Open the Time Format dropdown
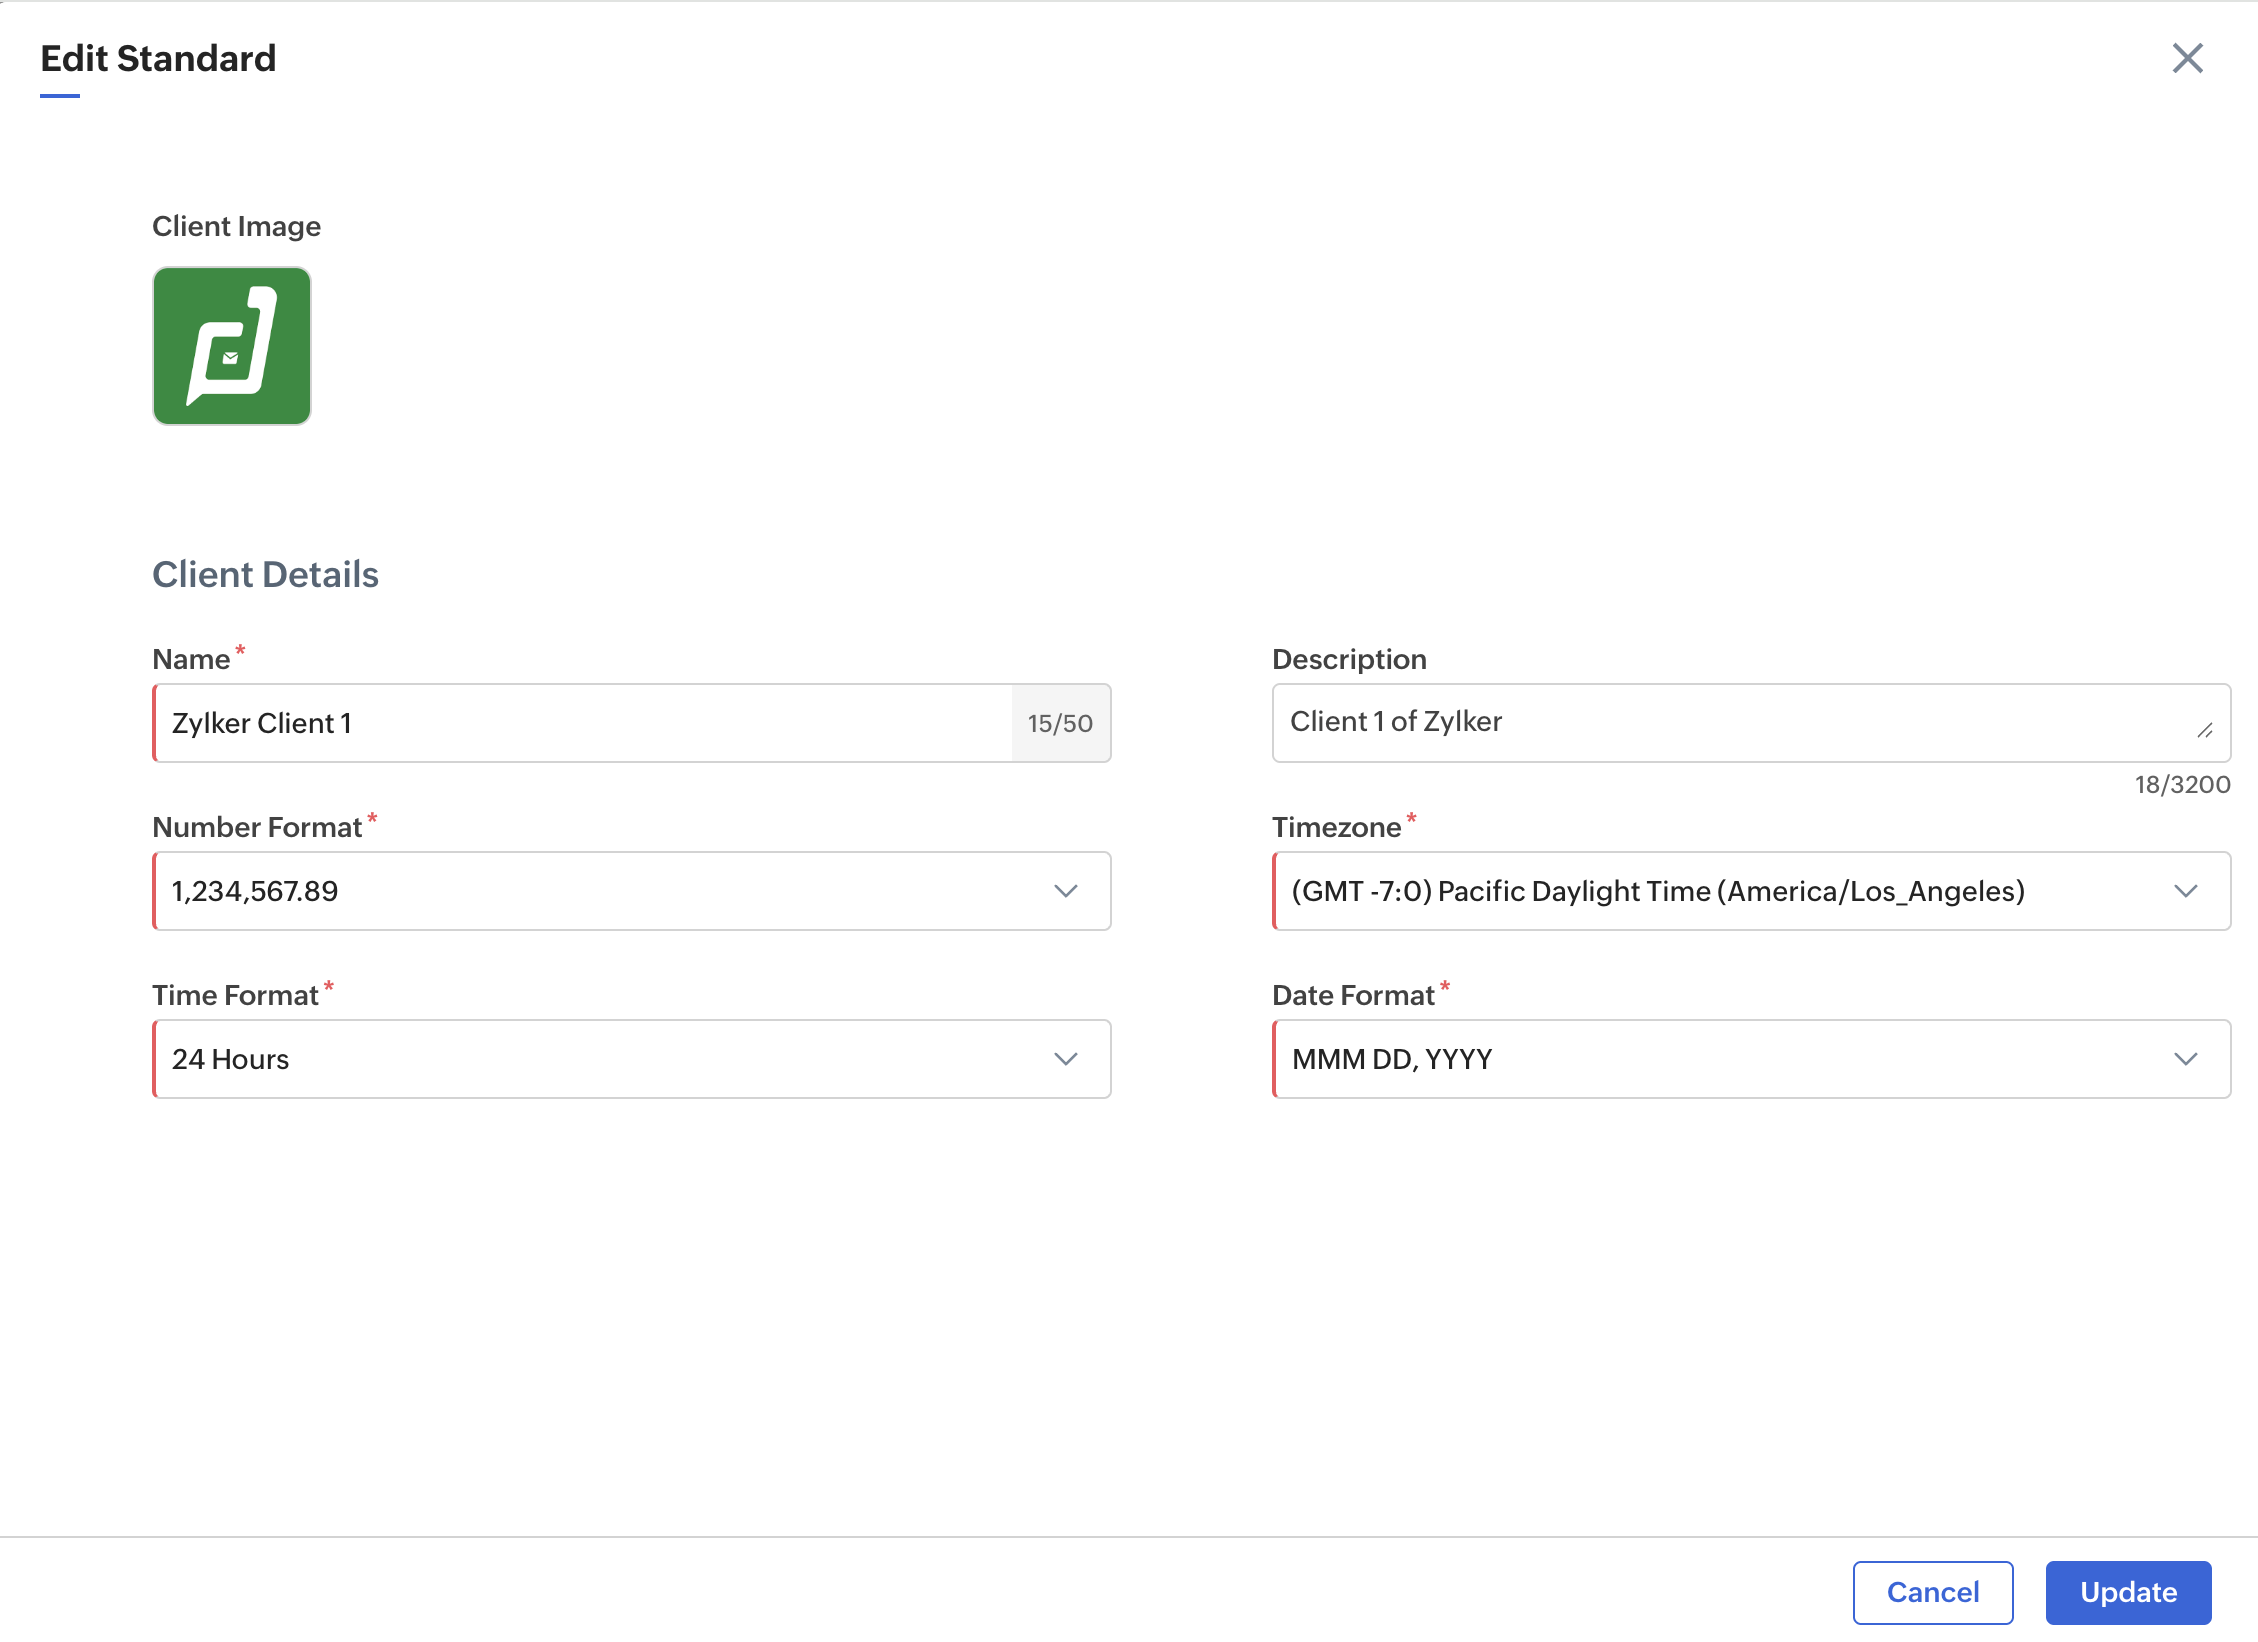This screenshot has width=2258, height=1642. [x=600, y=1059]
